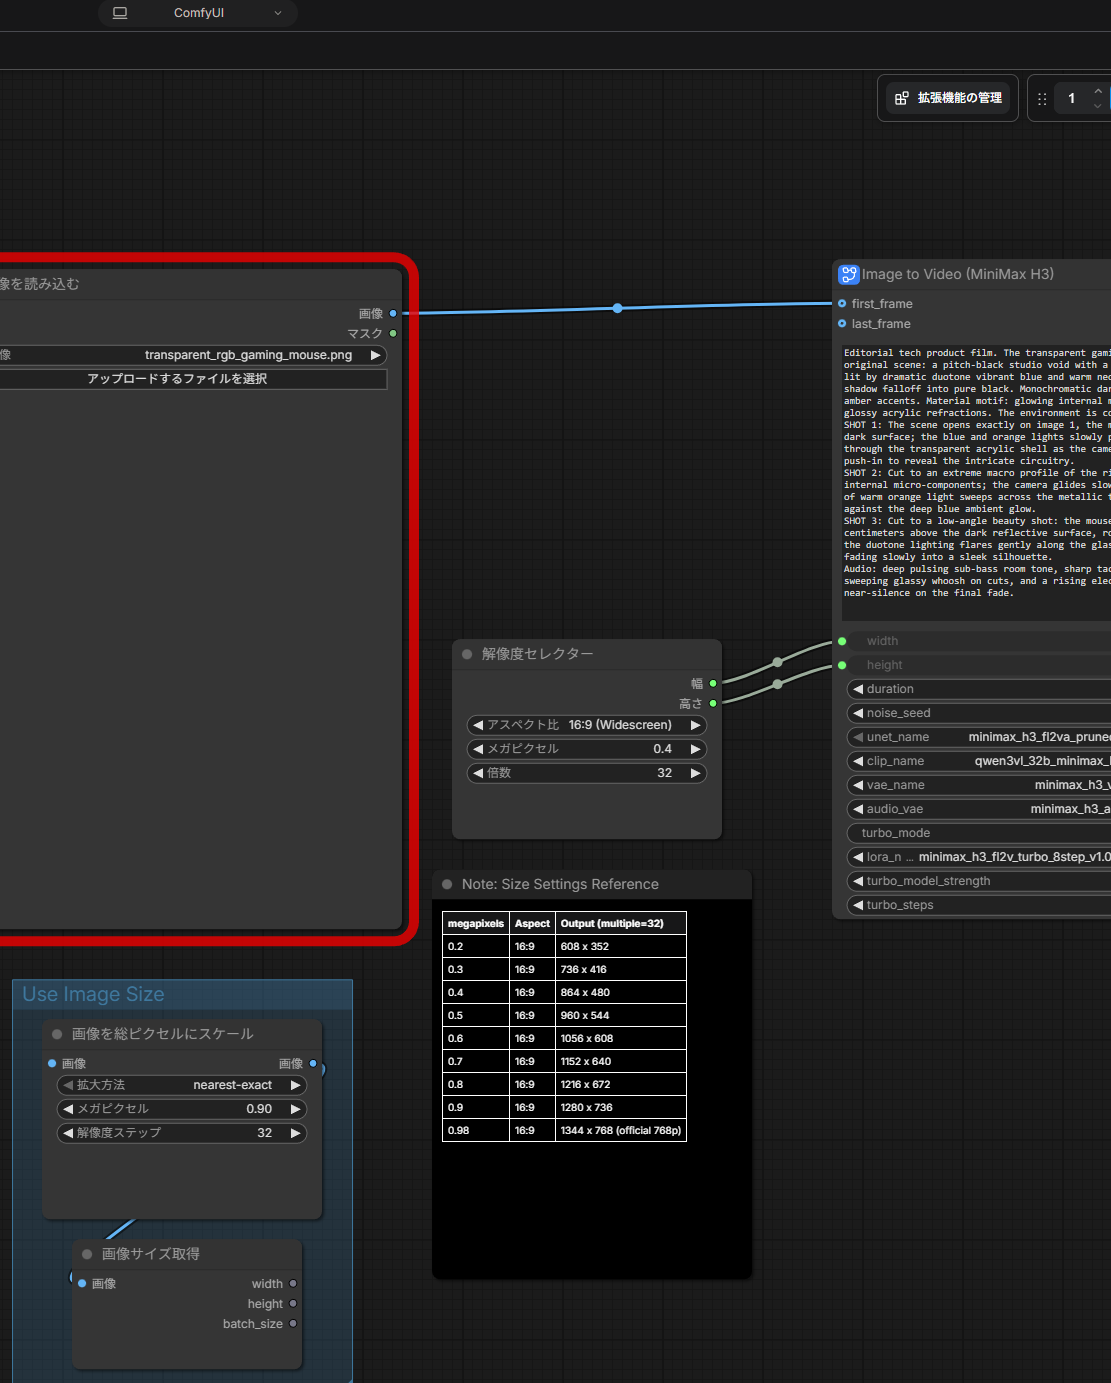
Task: Decrease batch count with the down arrow
Action: coord(1098,106)
